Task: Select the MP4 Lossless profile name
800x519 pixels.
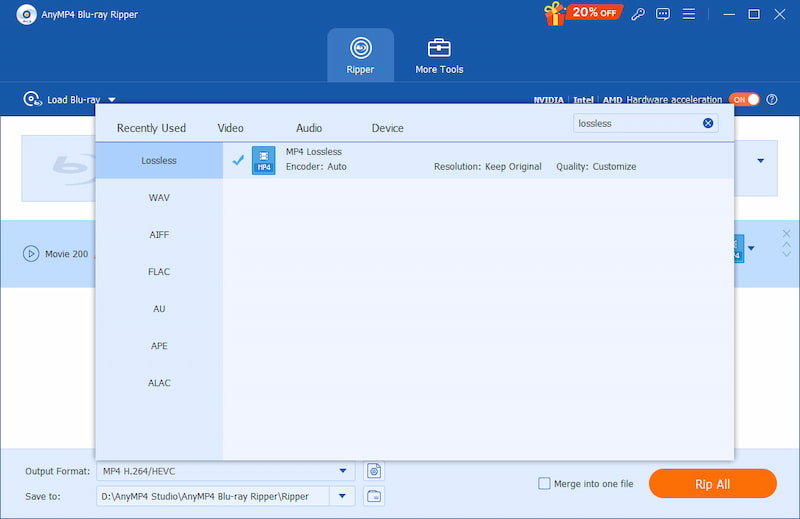Action: click(x=313, y=152)
